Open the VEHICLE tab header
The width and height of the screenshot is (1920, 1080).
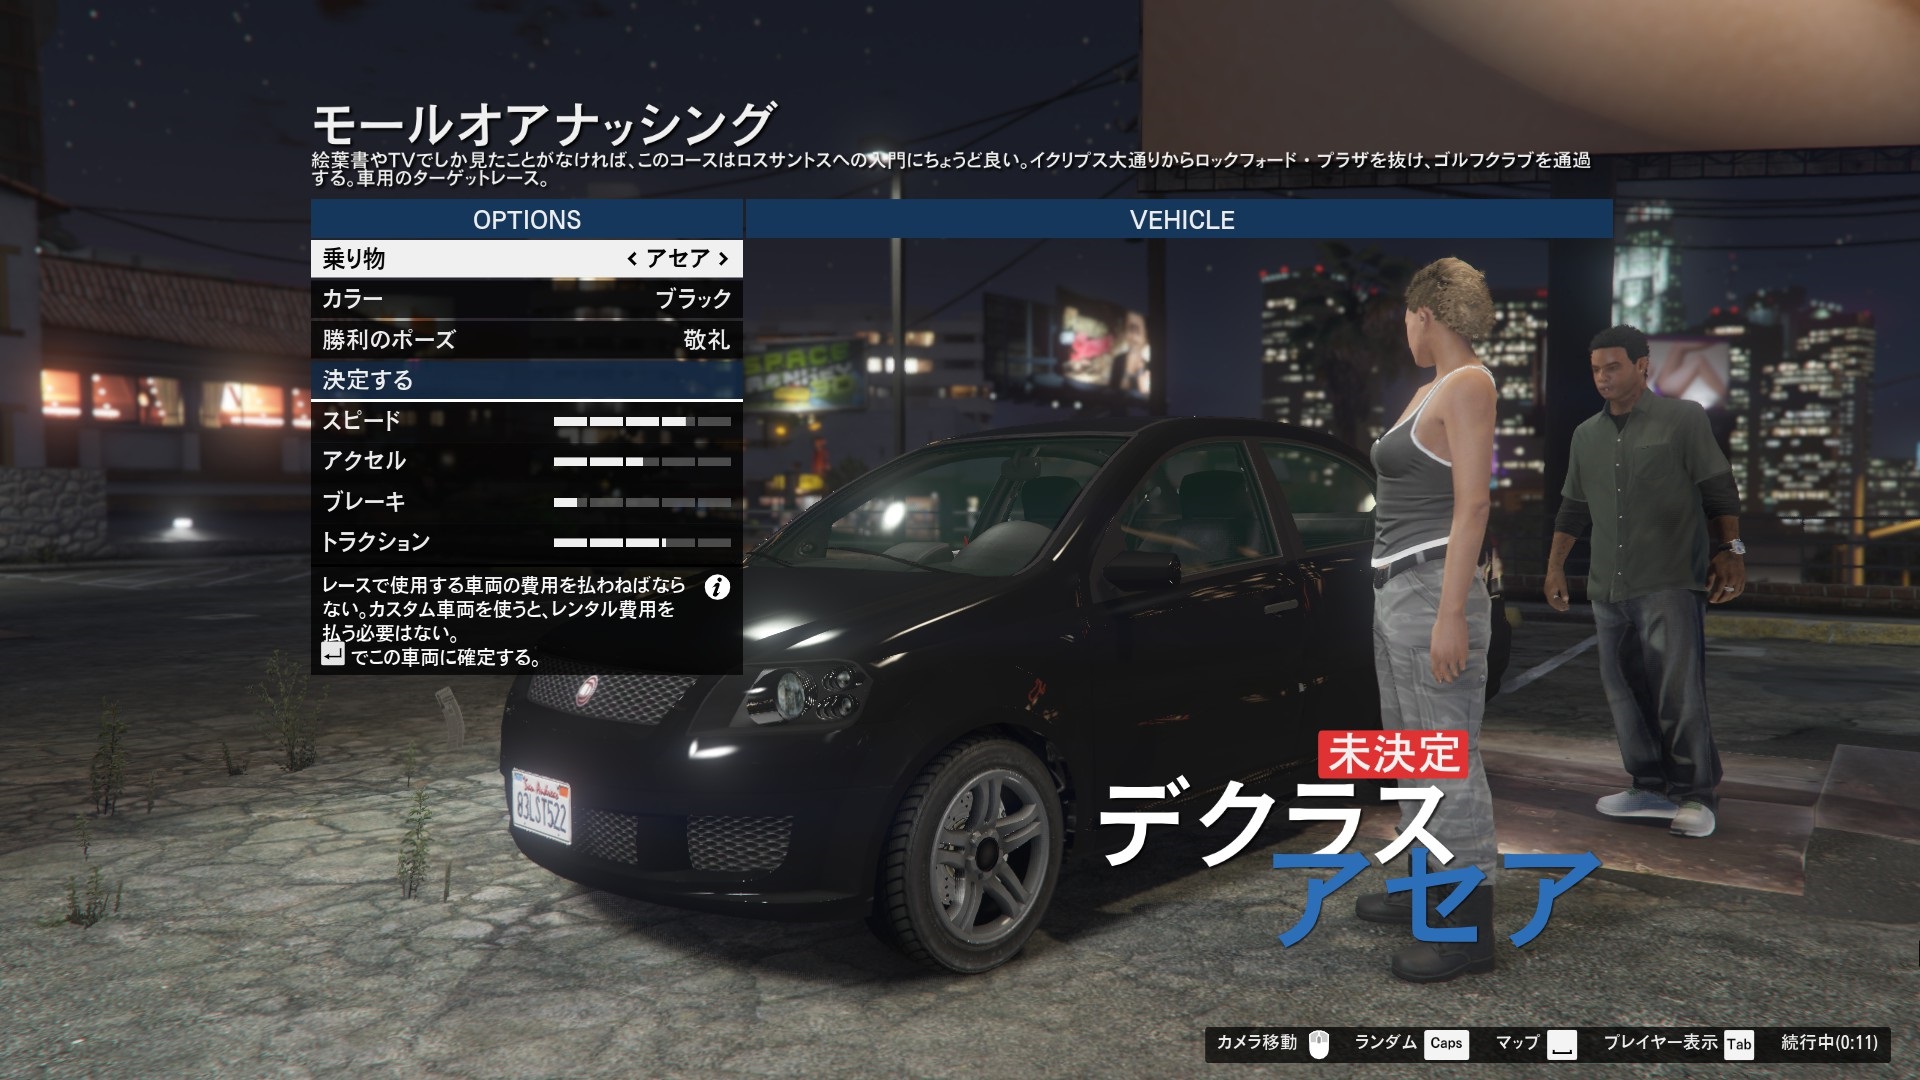[x=1180, y=219]
